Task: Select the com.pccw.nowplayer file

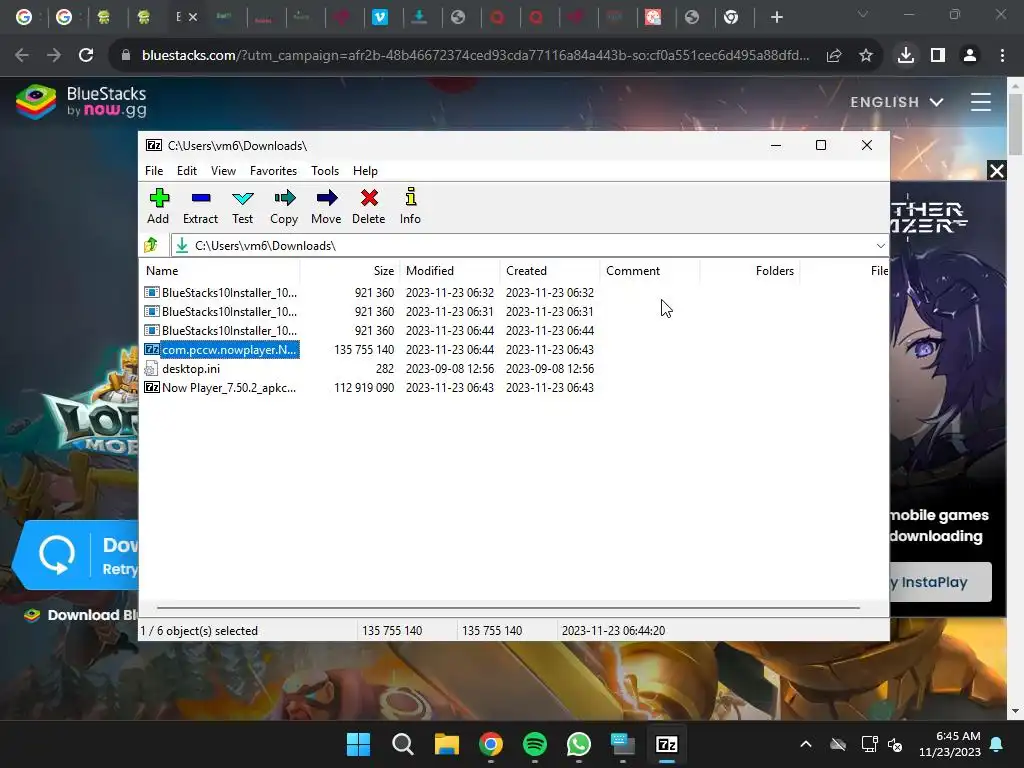Action: pyautogui.click(x=221, y=349)
